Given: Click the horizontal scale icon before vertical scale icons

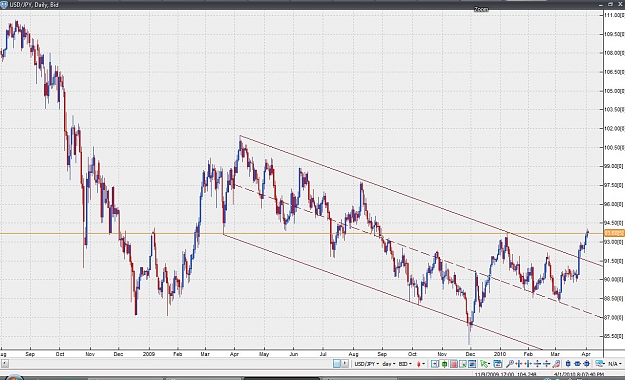Looking at the screenshot, I should (x=528, y=364).
